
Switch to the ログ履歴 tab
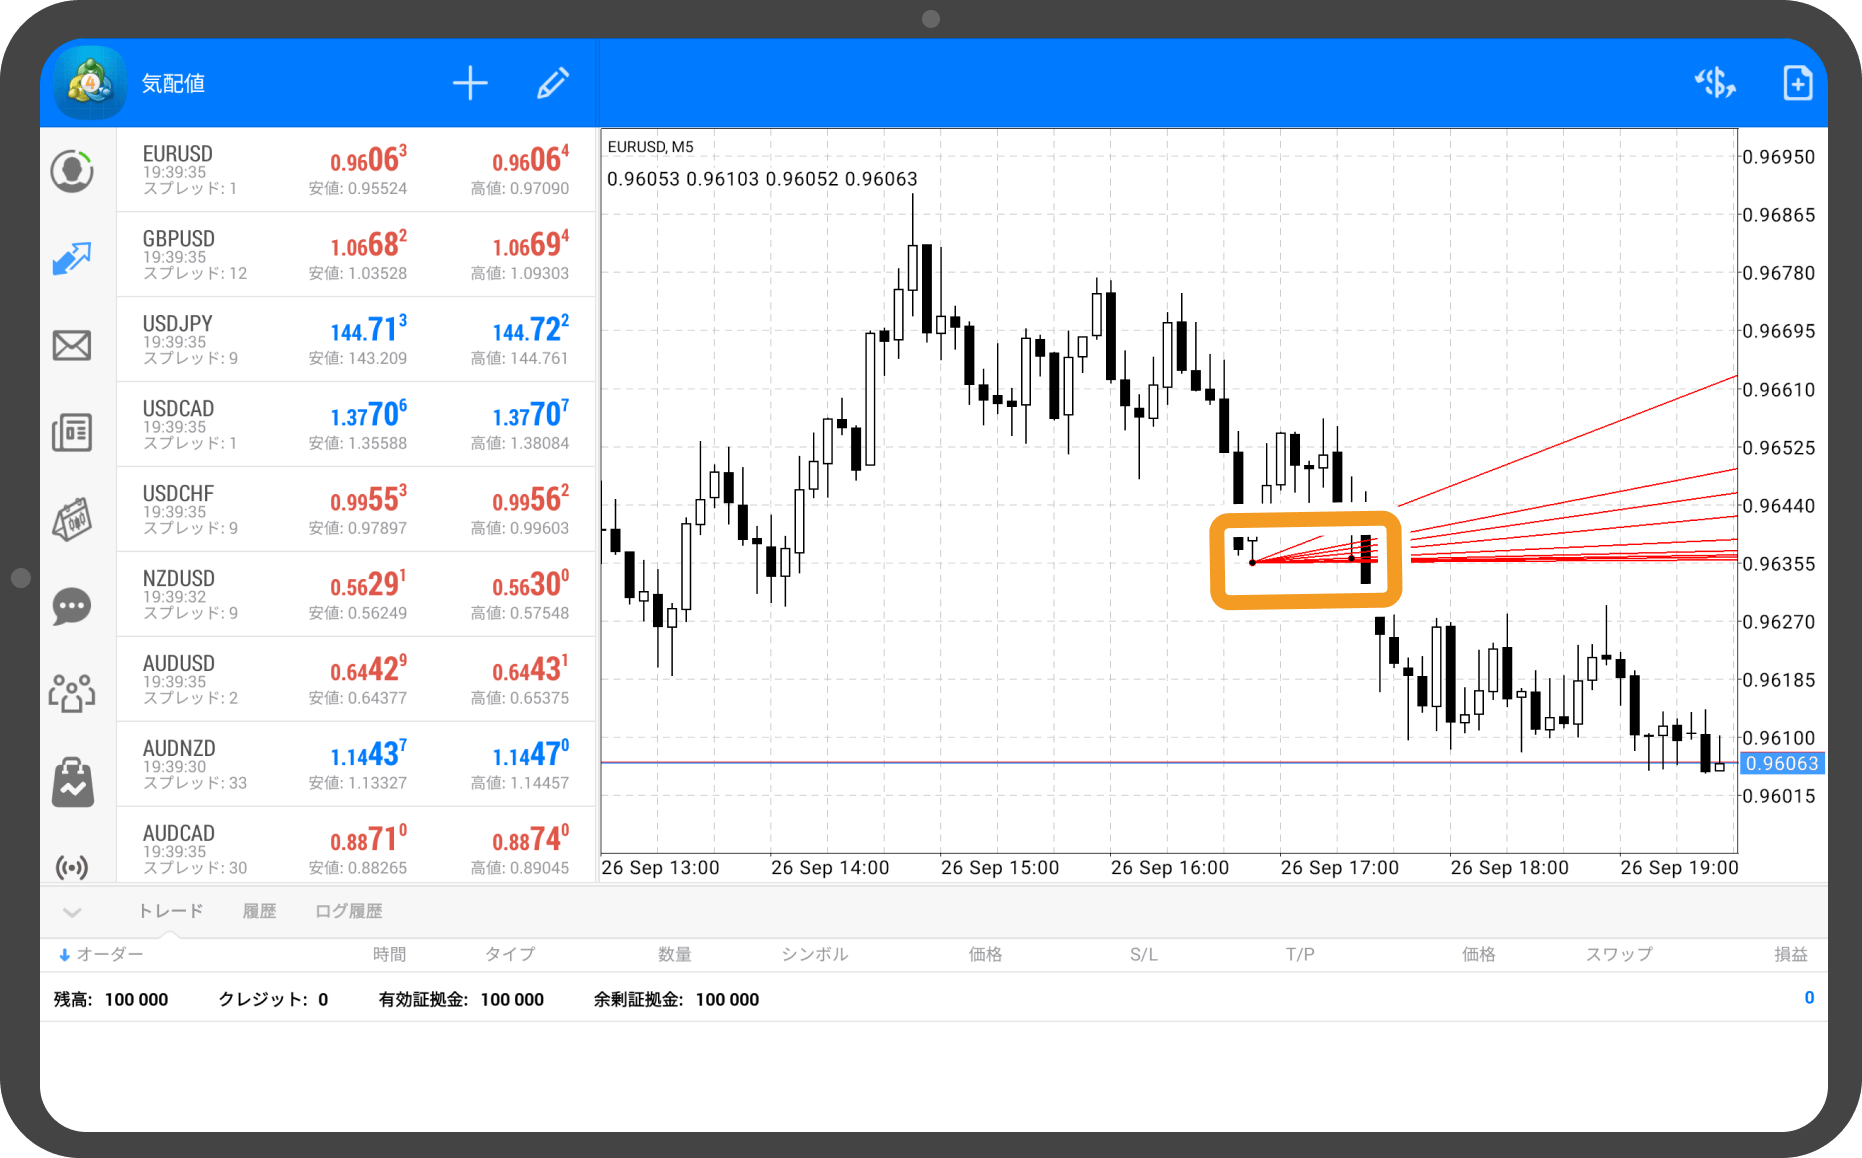click(x=348, y=911)
